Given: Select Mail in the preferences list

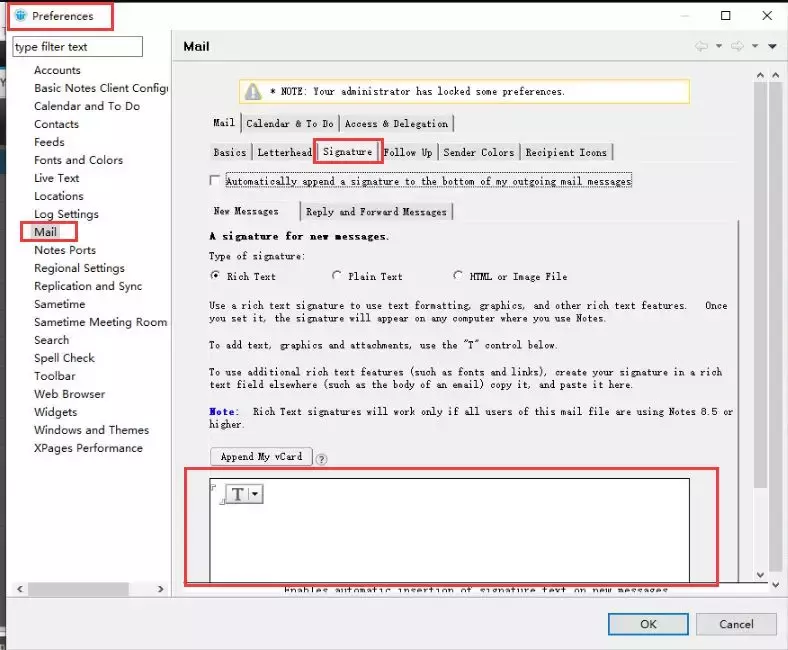Looking at the screenshot, I should 45,232.
